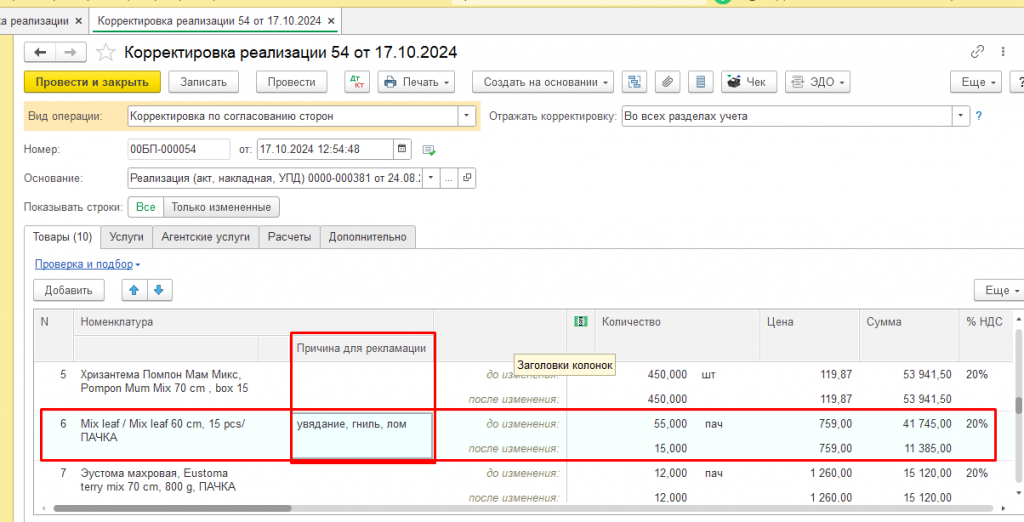The image size is (1024, 522).
Task: Click the Провести и закрыть button
Action: point(92,82)
